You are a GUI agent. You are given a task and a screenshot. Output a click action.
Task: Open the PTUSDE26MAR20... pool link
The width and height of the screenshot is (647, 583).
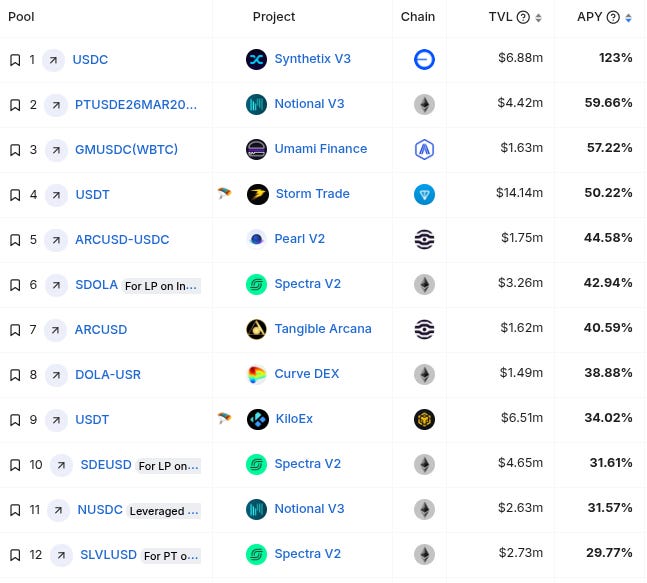tap(136, 105)
